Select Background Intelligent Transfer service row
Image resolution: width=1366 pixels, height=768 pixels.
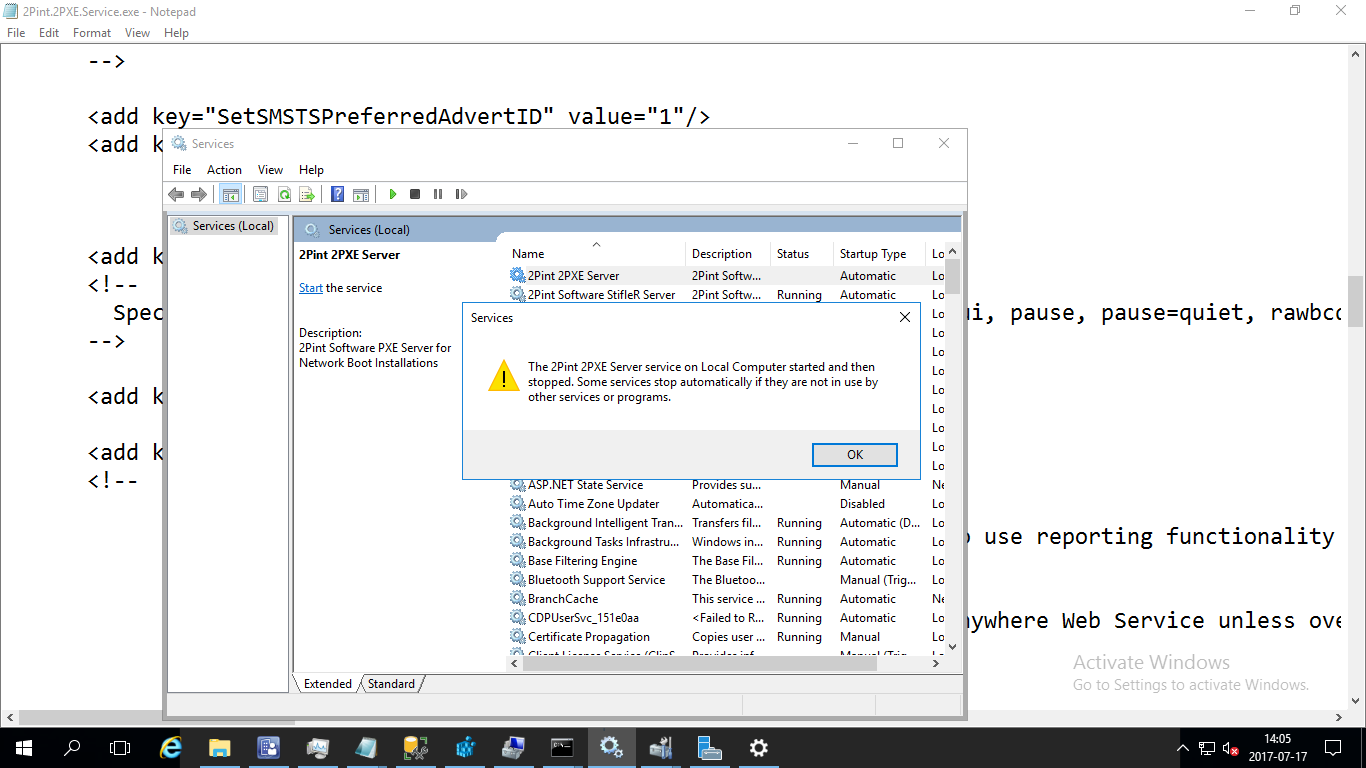point(726,523)
